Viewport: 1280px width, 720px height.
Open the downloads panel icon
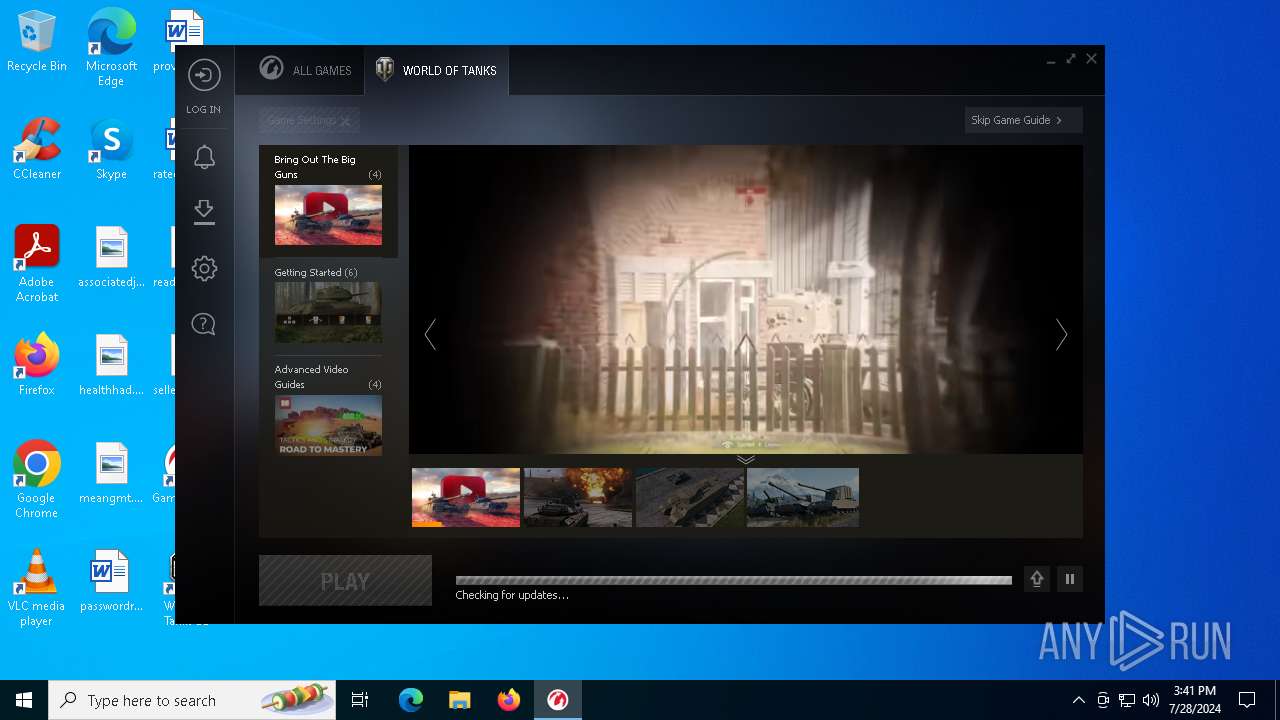pyautogui.click(x=204, y=212)
